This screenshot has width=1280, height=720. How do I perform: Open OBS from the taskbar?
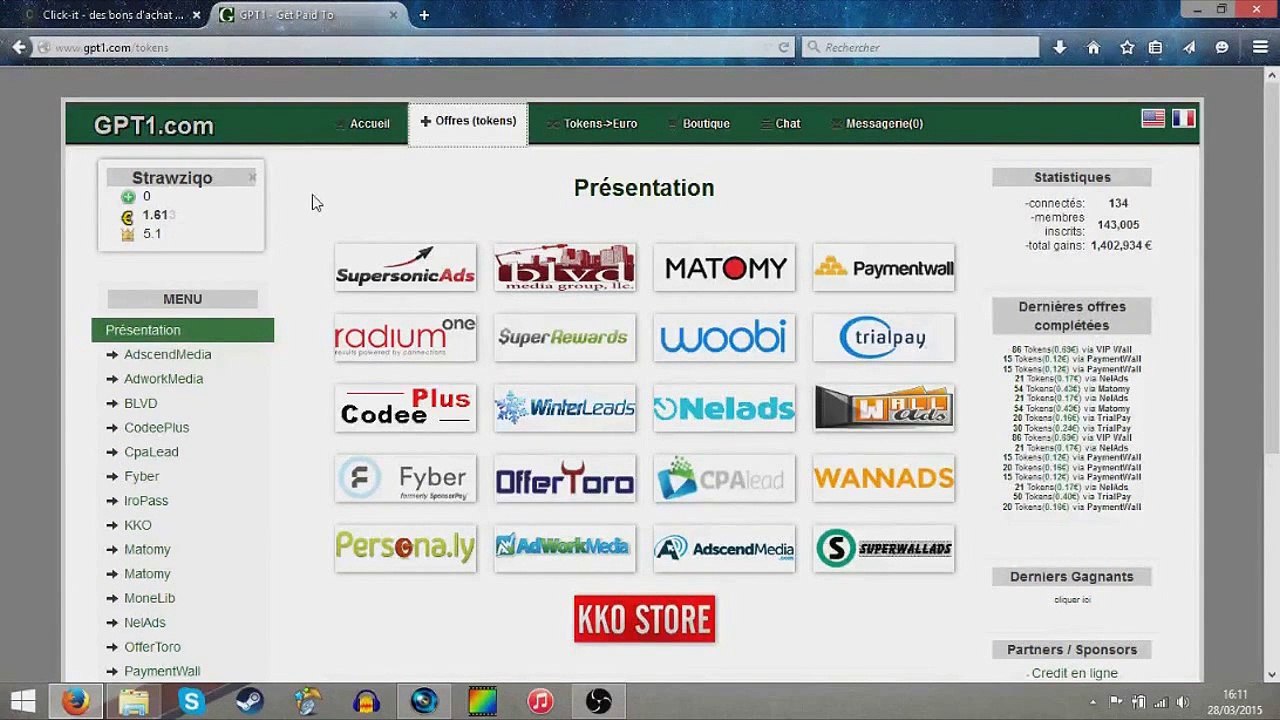[598, 701]
